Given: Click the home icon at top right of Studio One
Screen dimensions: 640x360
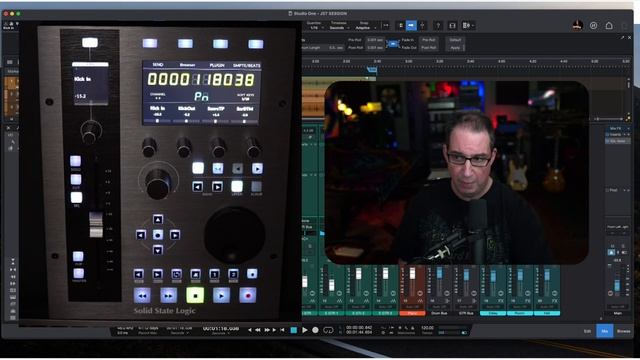Looking at the screenshot, I should (x=609, y=26).
